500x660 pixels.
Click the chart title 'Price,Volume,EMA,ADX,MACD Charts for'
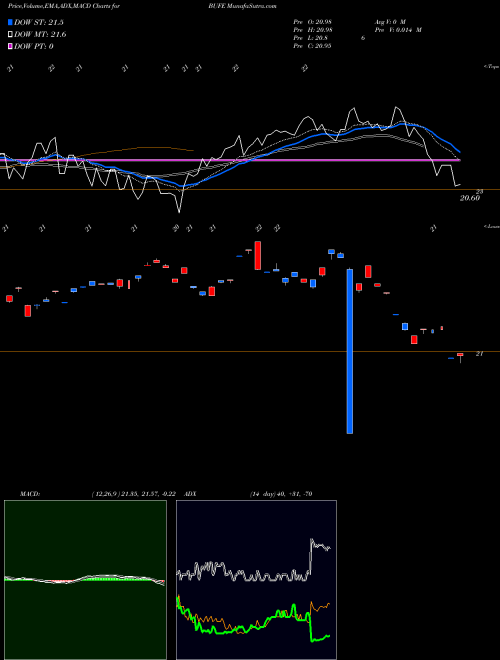pos(64,6)
